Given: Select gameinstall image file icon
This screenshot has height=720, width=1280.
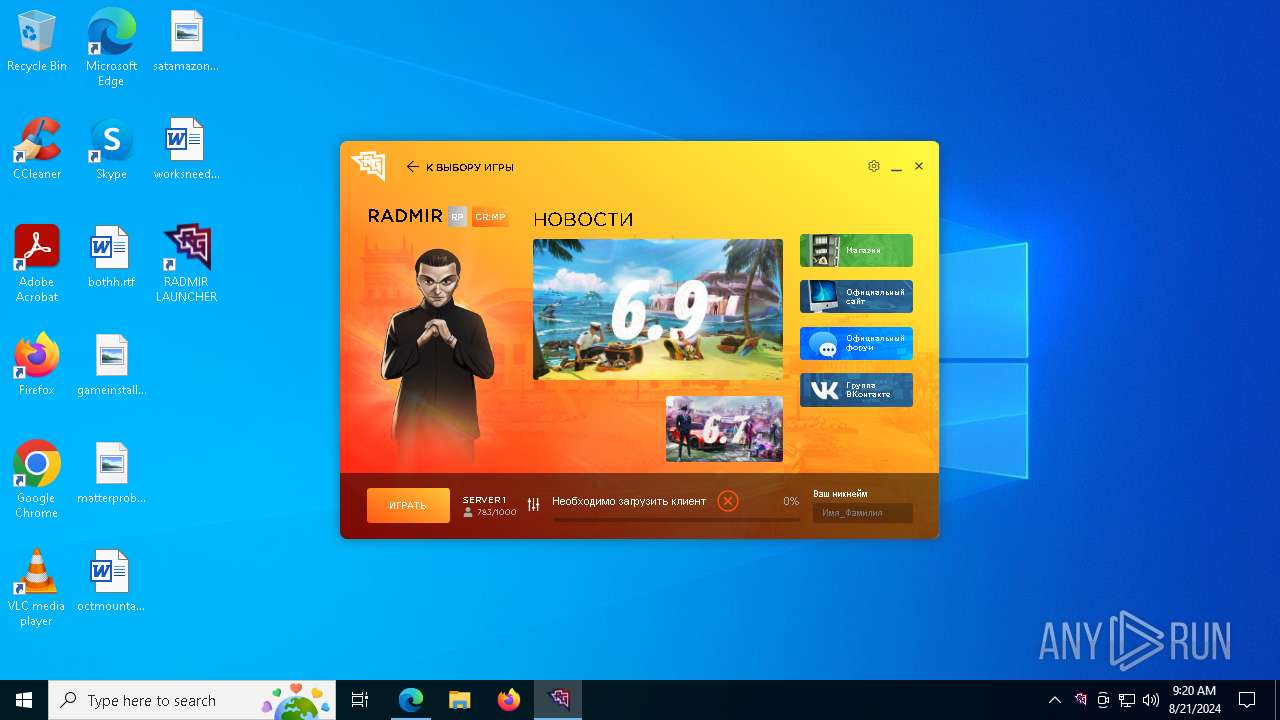Looking at the screenshot, I should [111, 365].
